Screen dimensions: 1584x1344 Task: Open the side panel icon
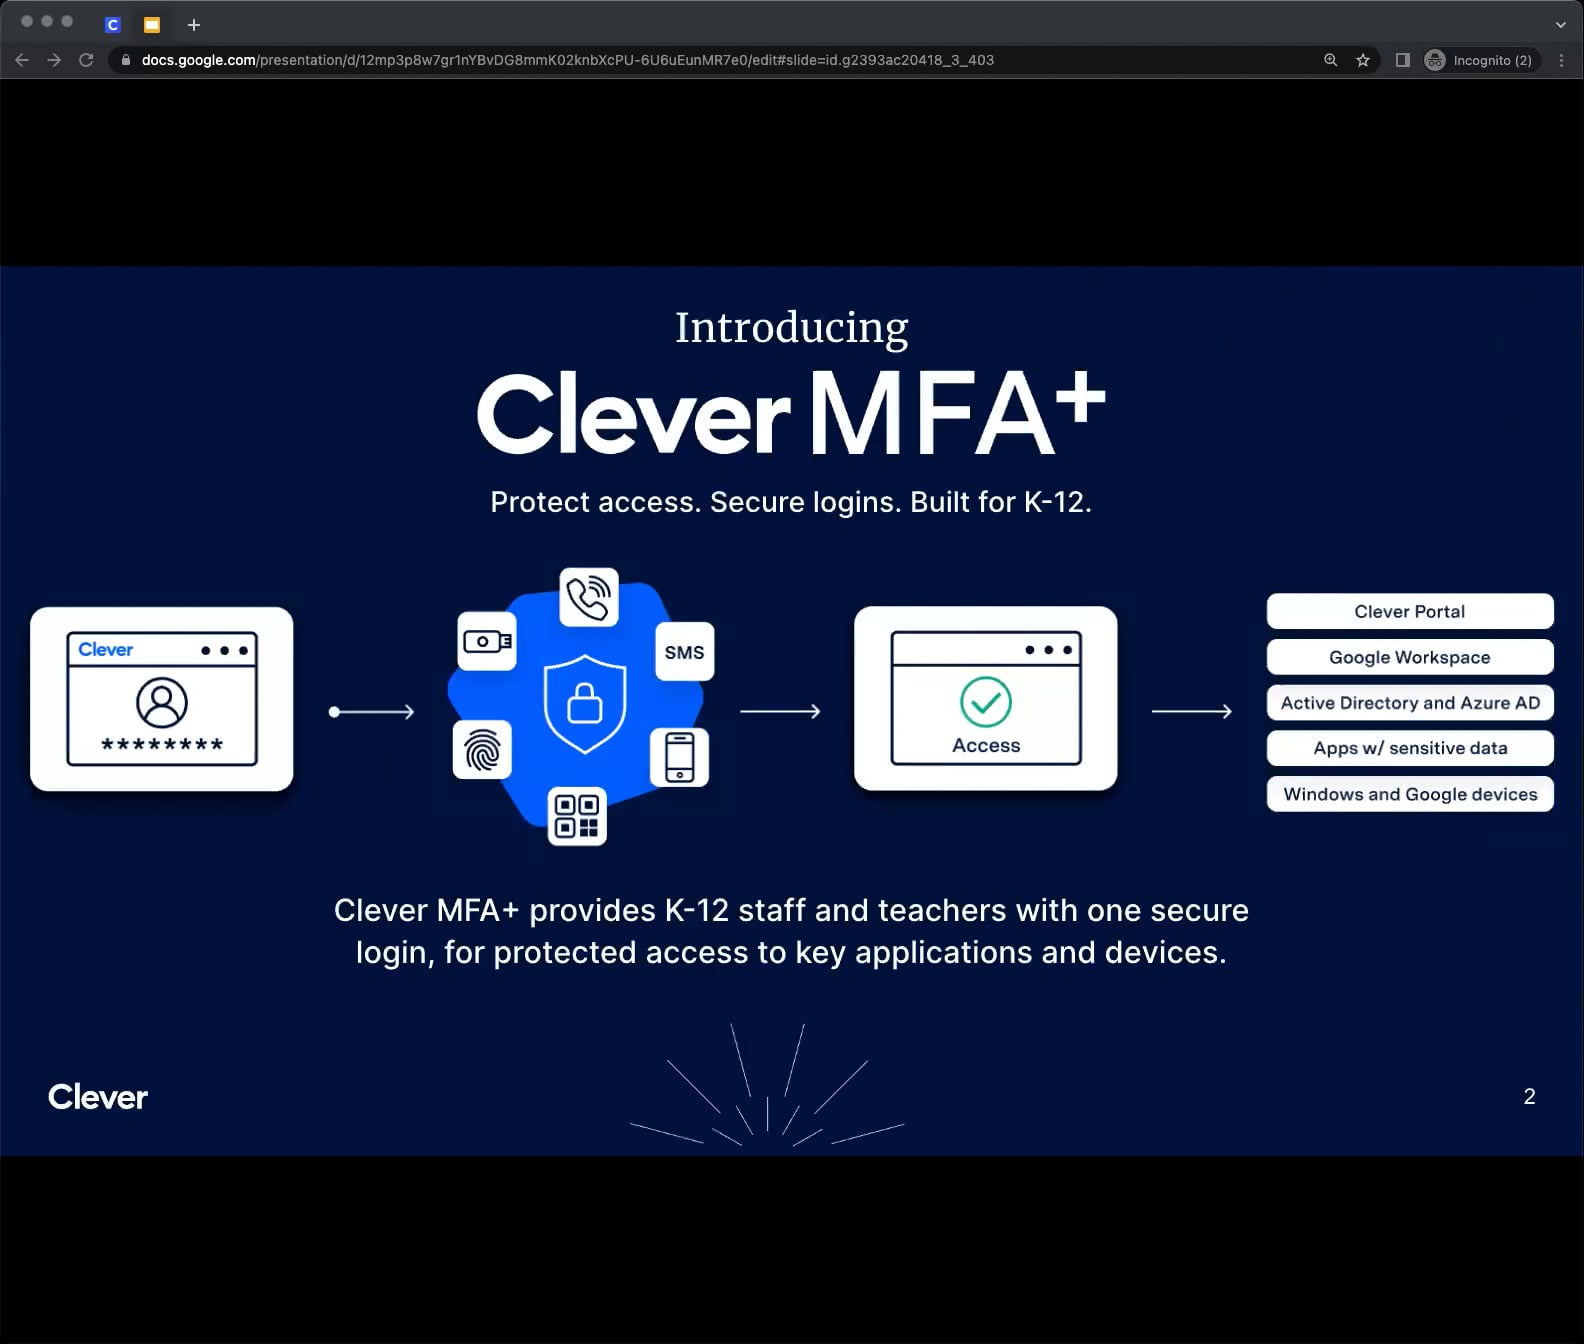click(1402, 60)
